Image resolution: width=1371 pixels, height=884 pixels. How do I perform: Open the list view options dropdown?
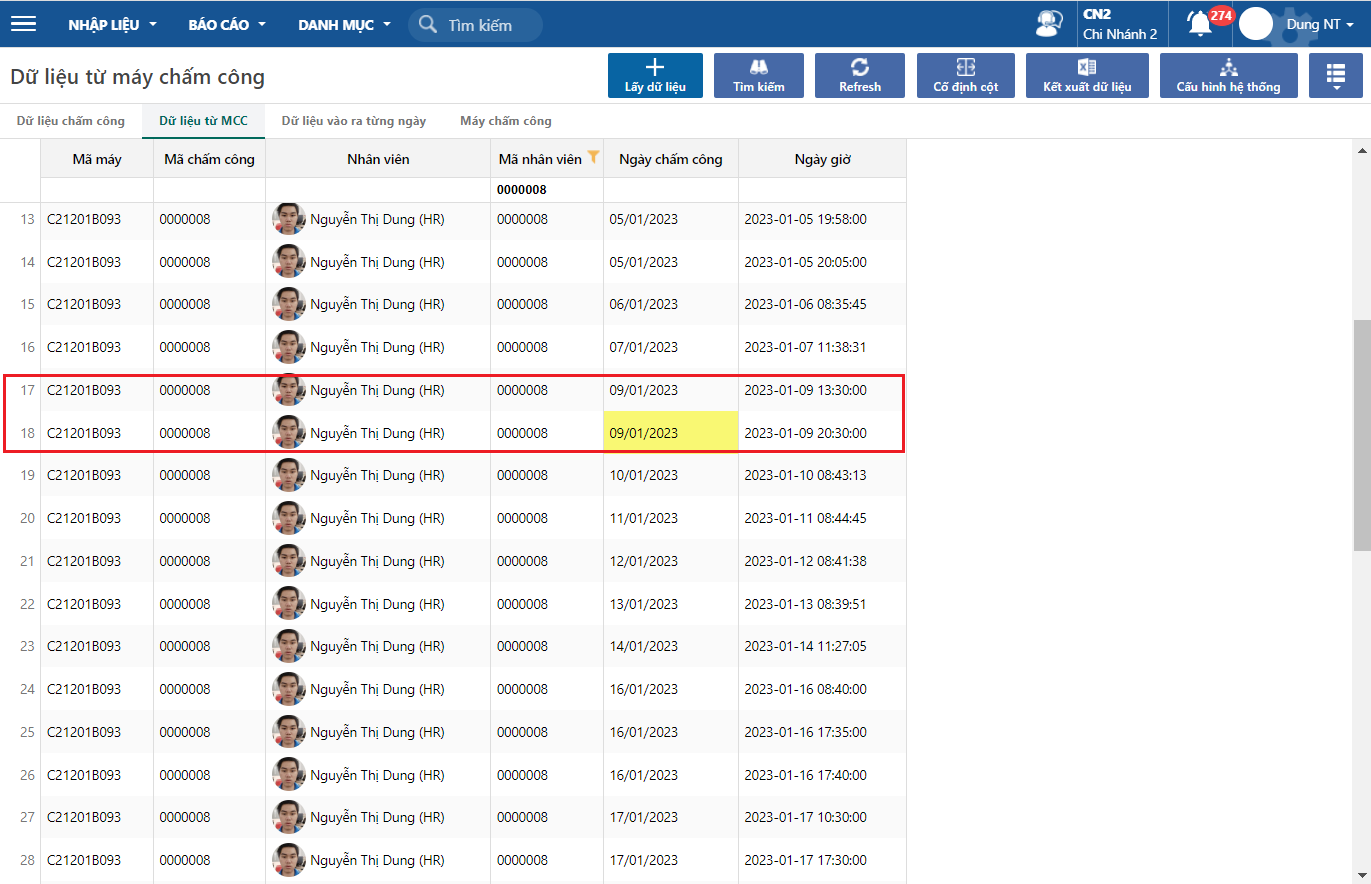(x=1335, y=75)
